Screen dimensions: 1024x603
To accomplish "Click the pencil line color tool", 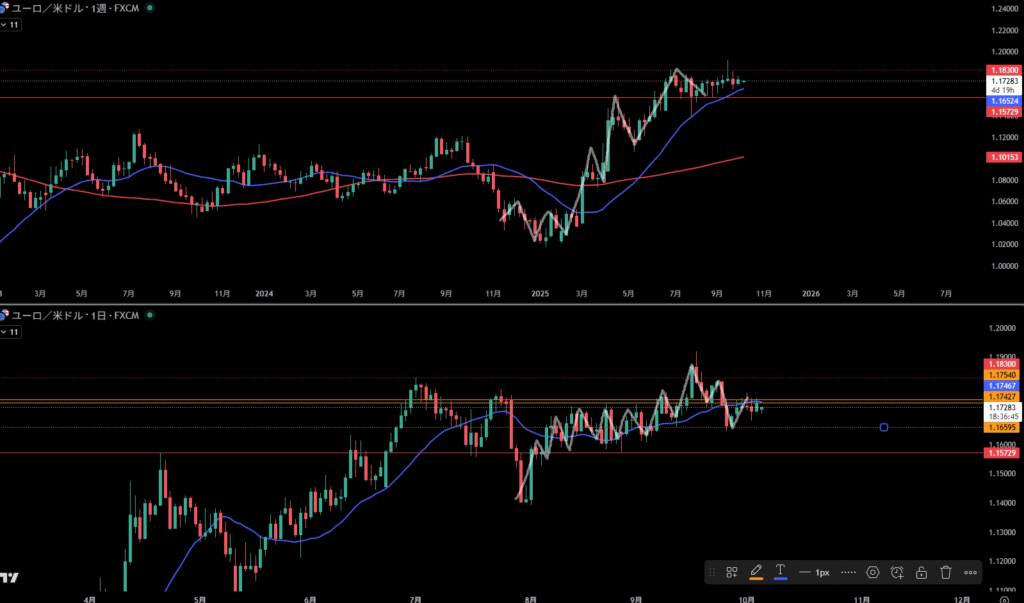I will pyautogui.click(x=756, y=571).
